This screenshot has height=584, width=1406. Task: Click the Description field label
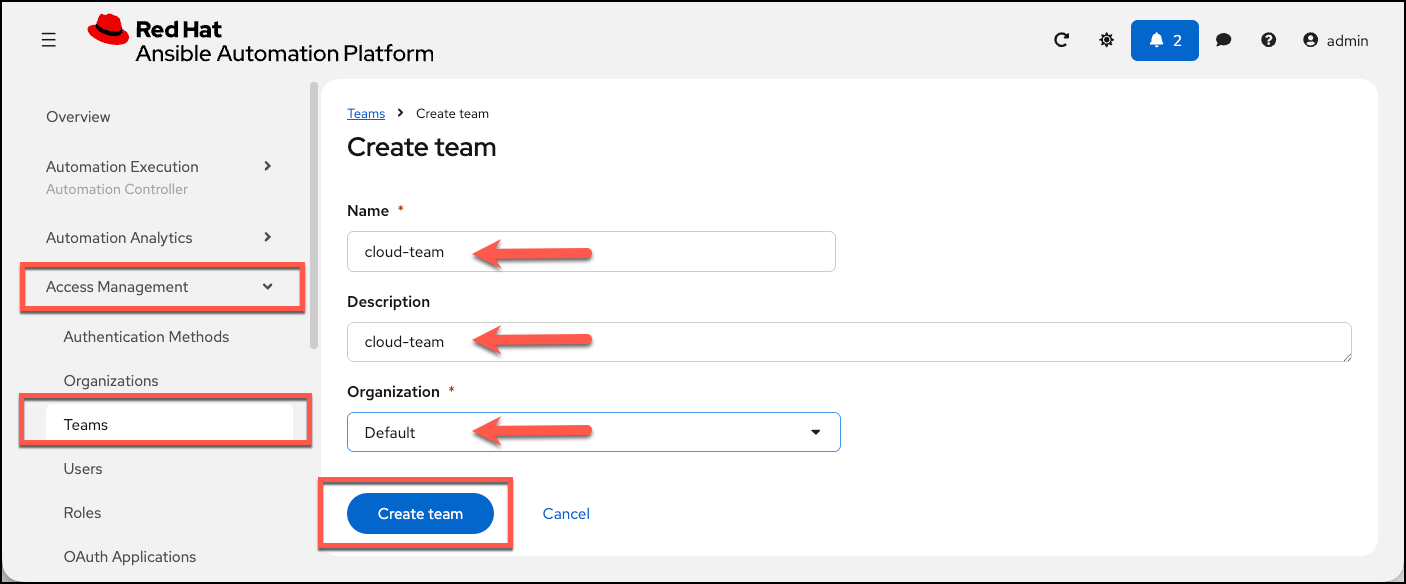[388, 302]
